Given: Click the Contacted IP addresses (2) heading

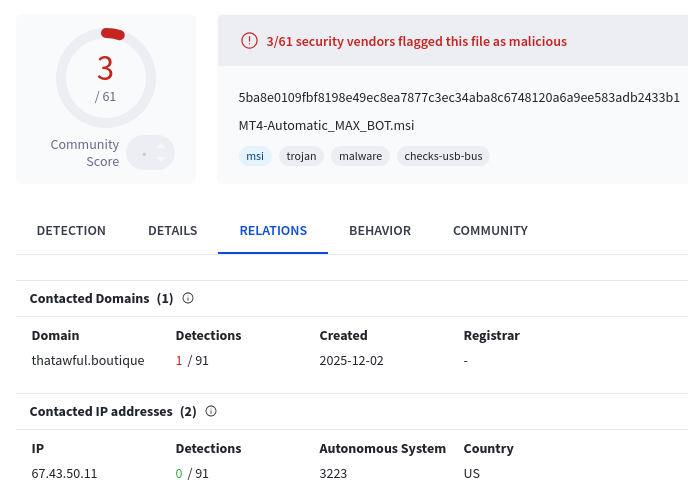Looking at the screenshot, I should click(x=113, y=411).
